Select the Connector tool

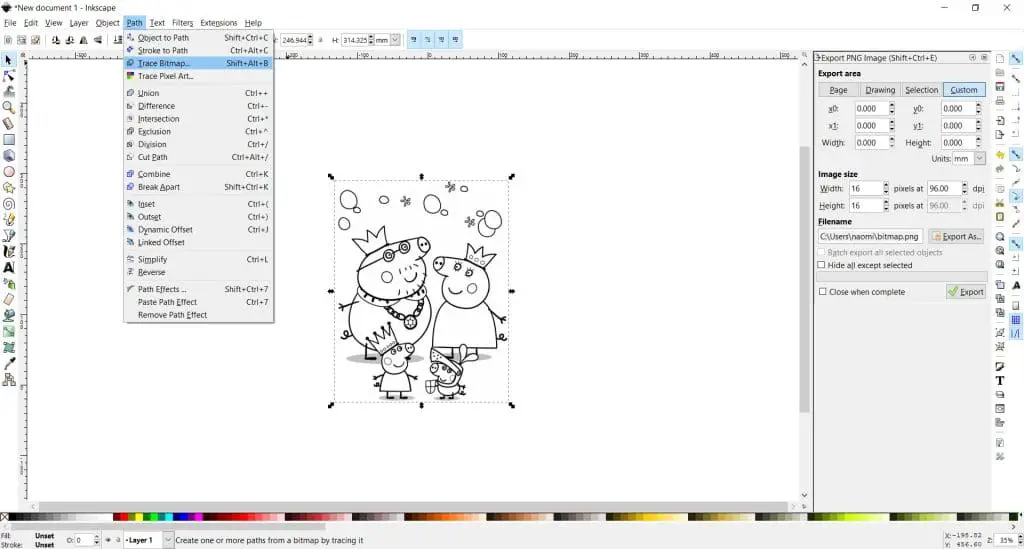[x=8, y=379]
